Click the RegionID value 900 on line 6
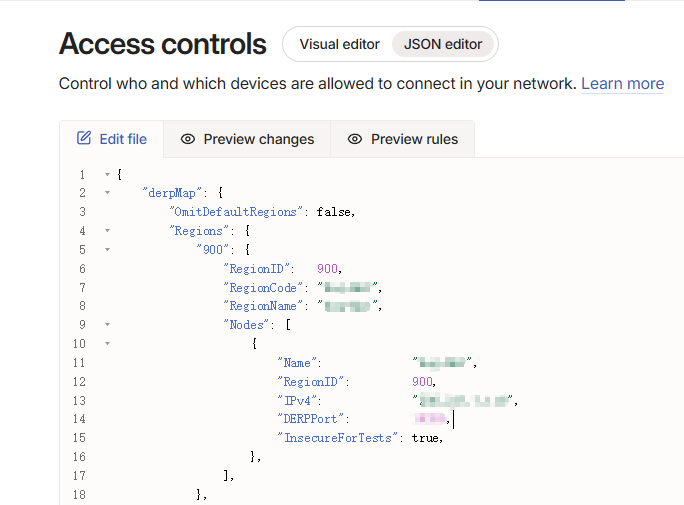684x505 pixels. (x=327, y=269)
